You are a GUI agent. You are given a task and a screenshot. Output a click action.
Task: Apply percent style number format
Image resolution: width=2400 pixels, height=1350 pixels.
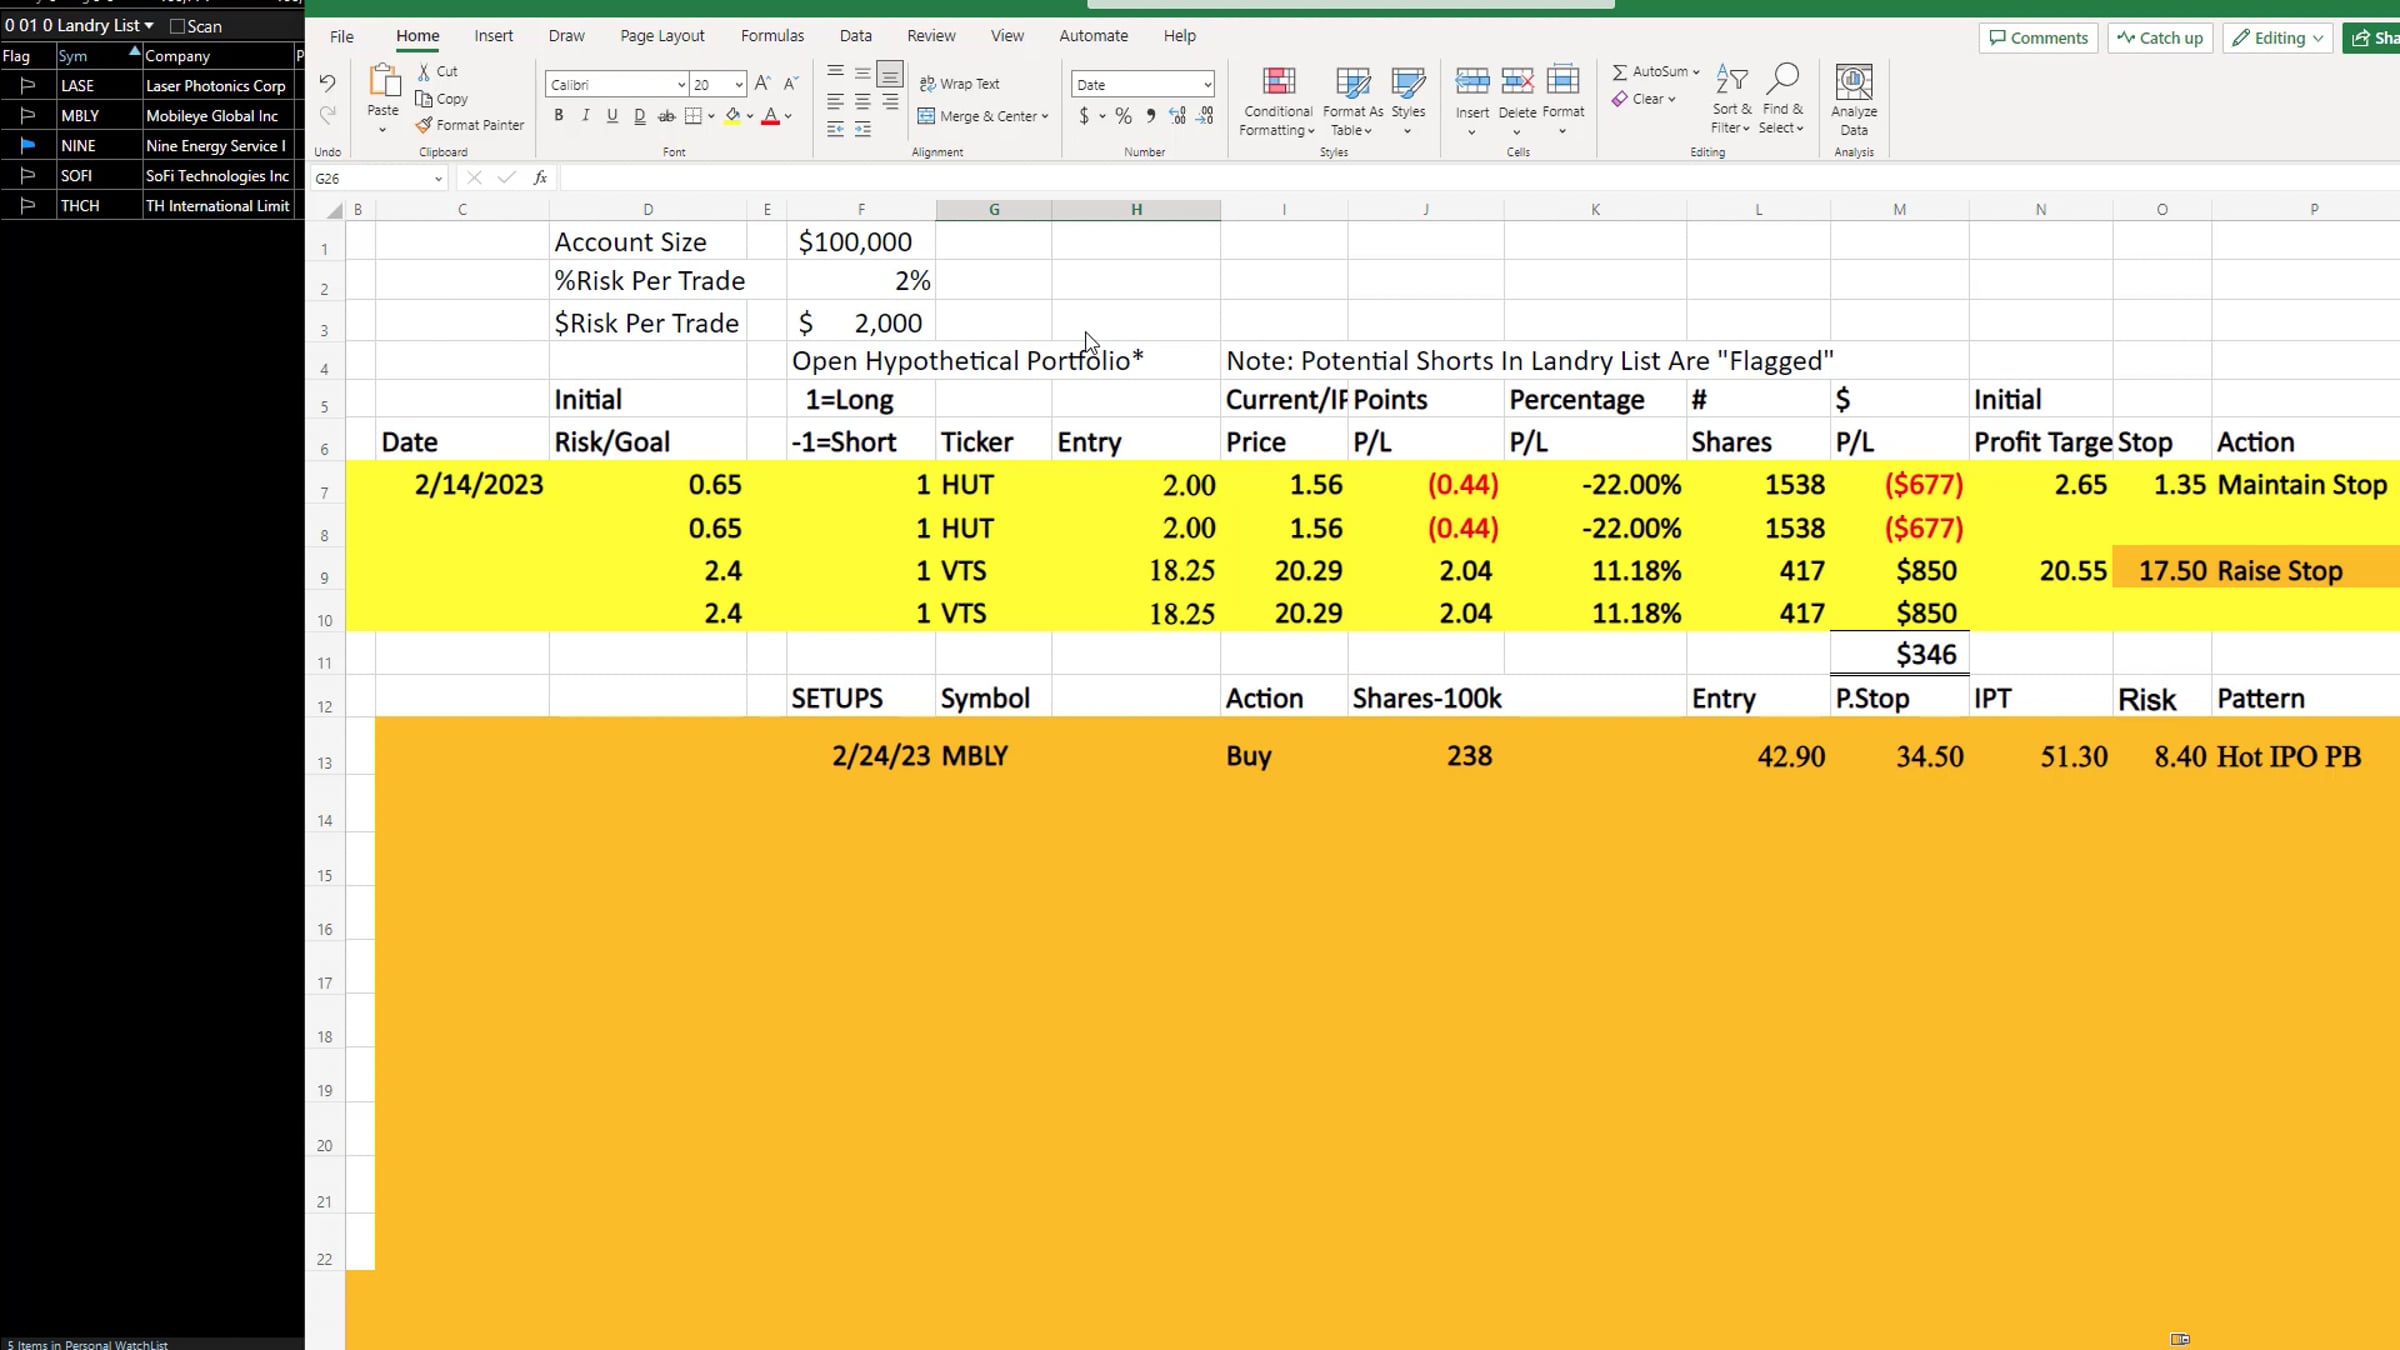(1124, 116)
